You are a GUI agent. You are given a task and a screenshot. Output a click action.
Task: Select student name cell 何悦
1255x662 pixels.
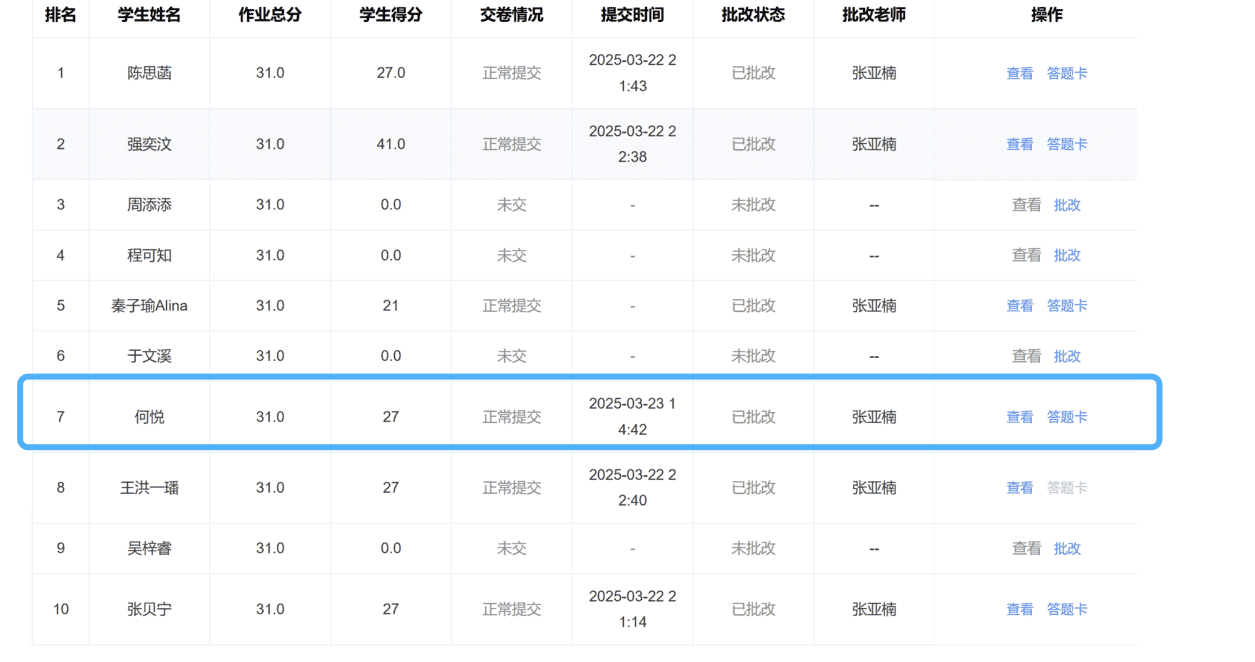149,418
